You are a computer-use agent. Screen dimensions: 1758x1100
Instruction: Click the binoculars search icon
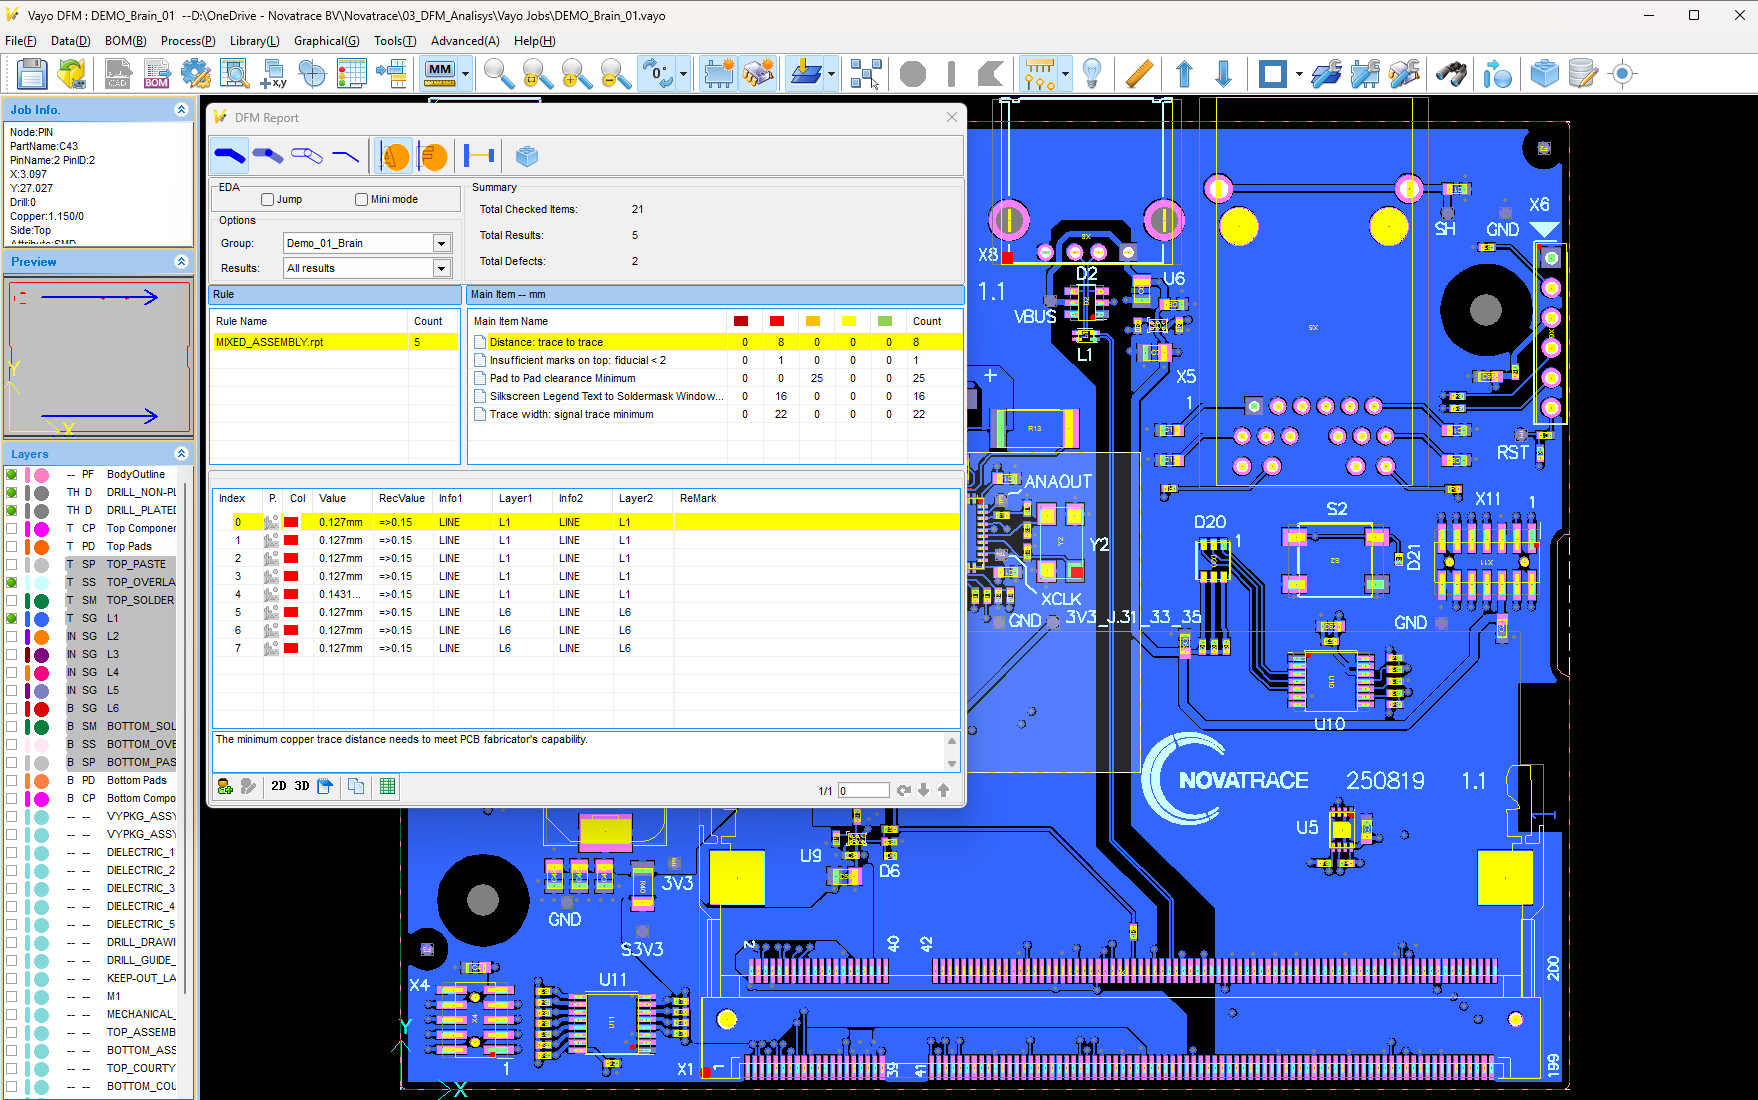coord(1451,74)
